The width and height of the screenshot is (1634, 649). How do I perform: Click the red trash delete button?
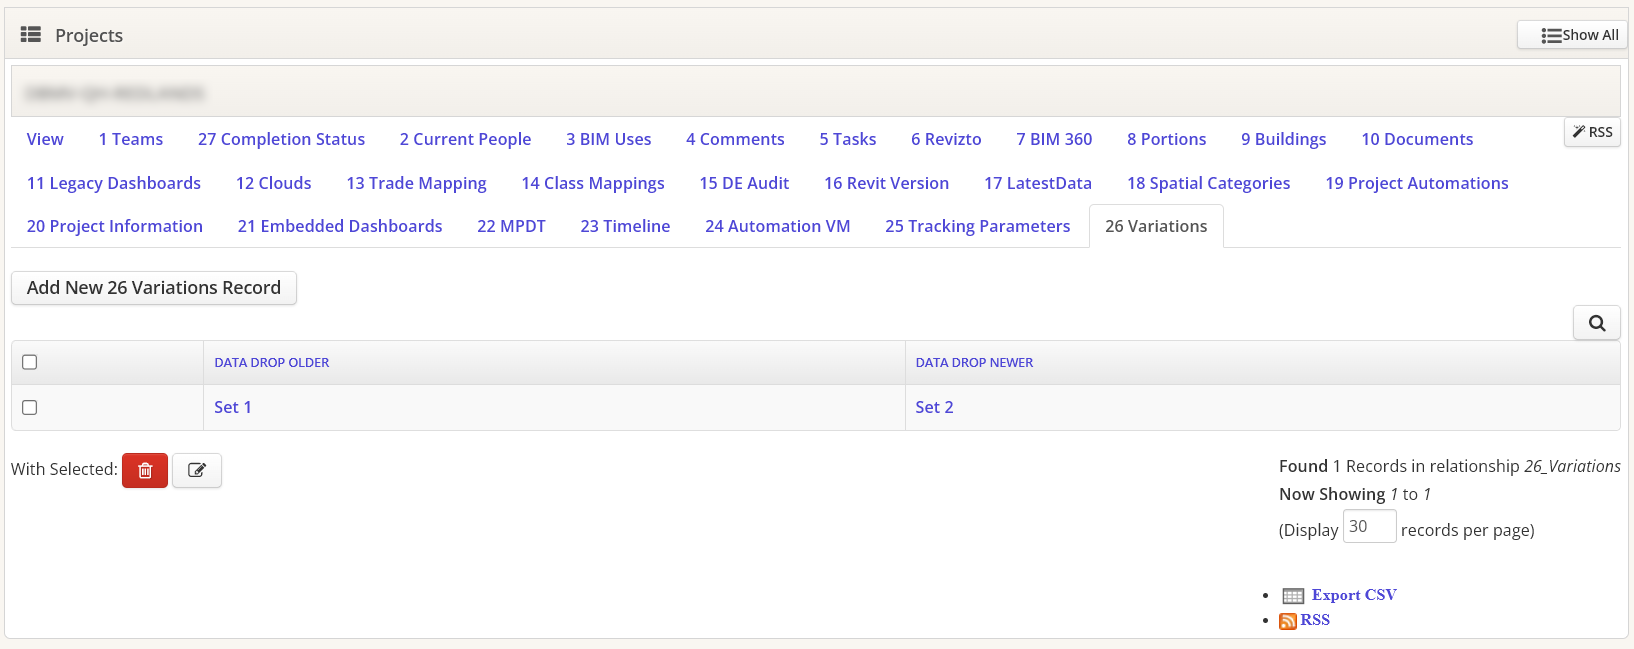pyautogui.click(x=145, y=470)
